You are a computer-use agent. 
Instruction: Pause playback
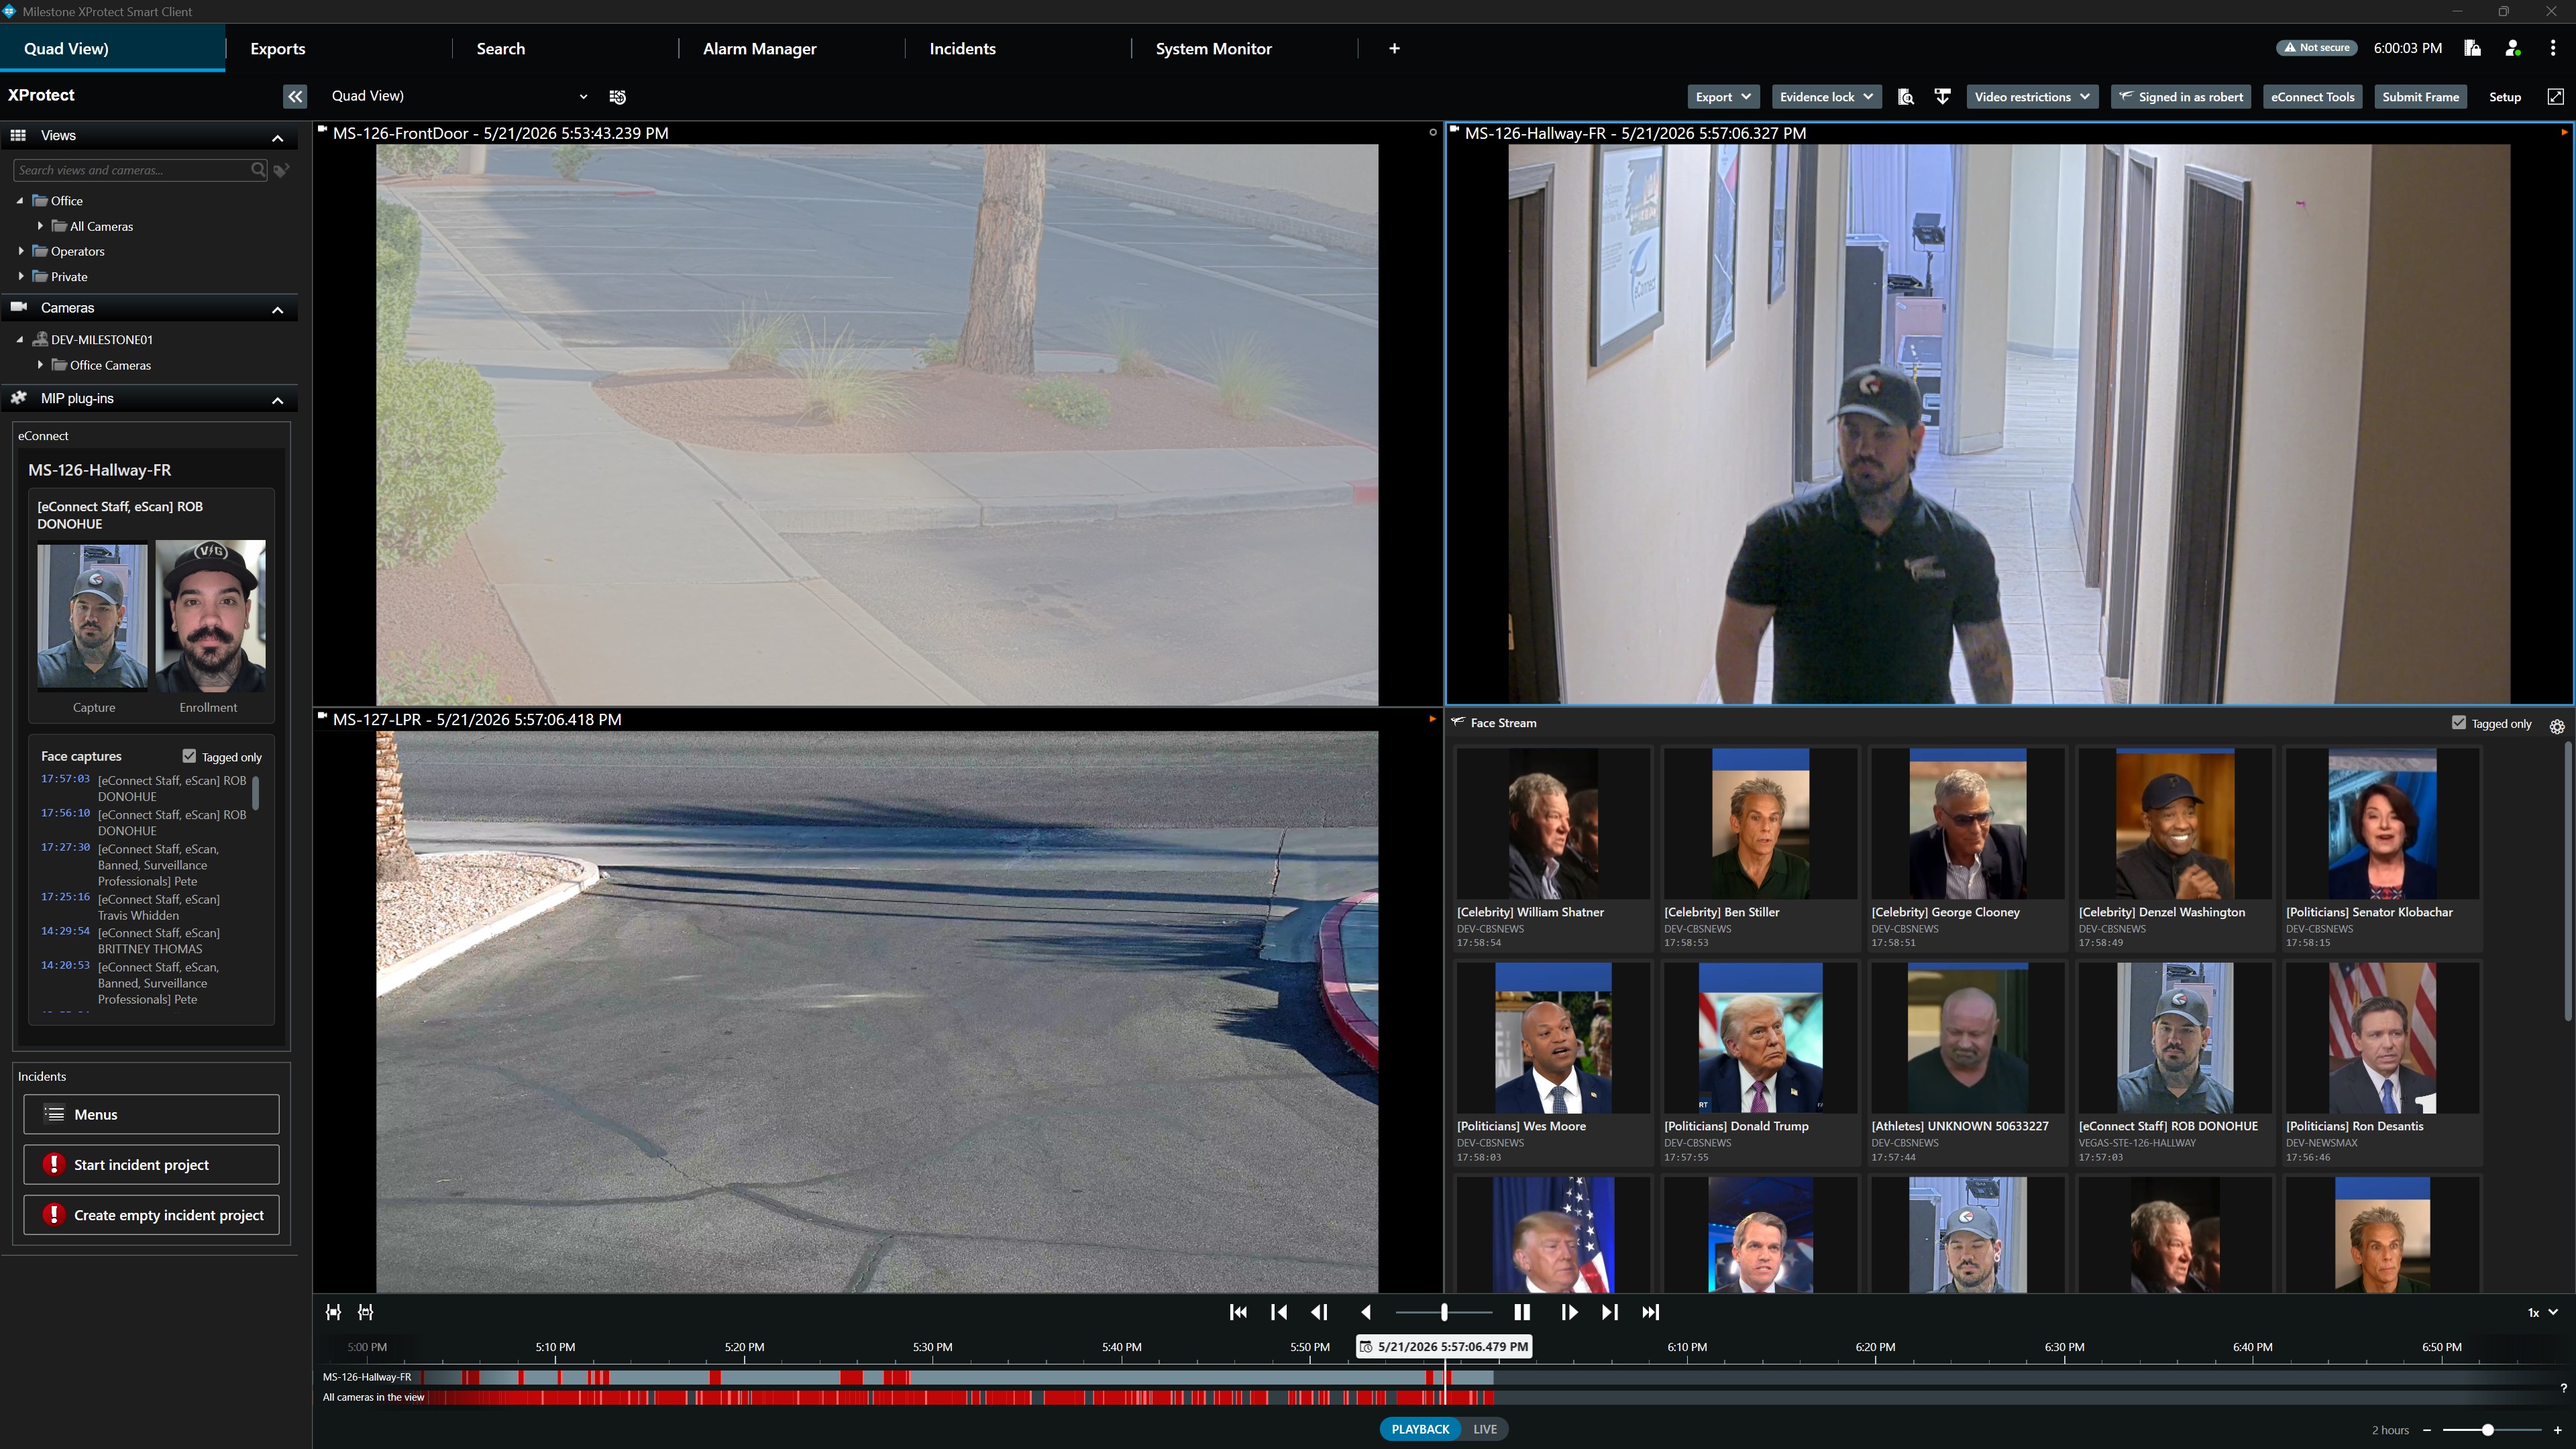point(1522,1312)
